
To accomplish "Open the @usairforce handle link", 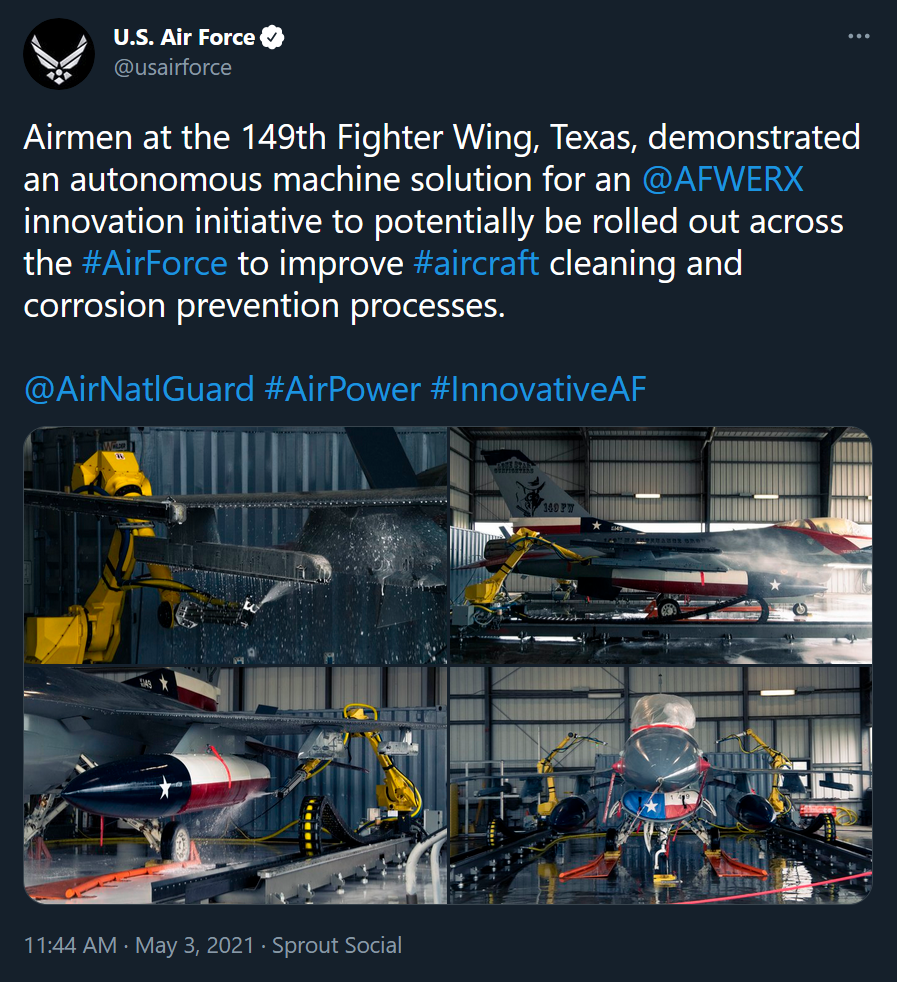I will [x=173, y=67].
